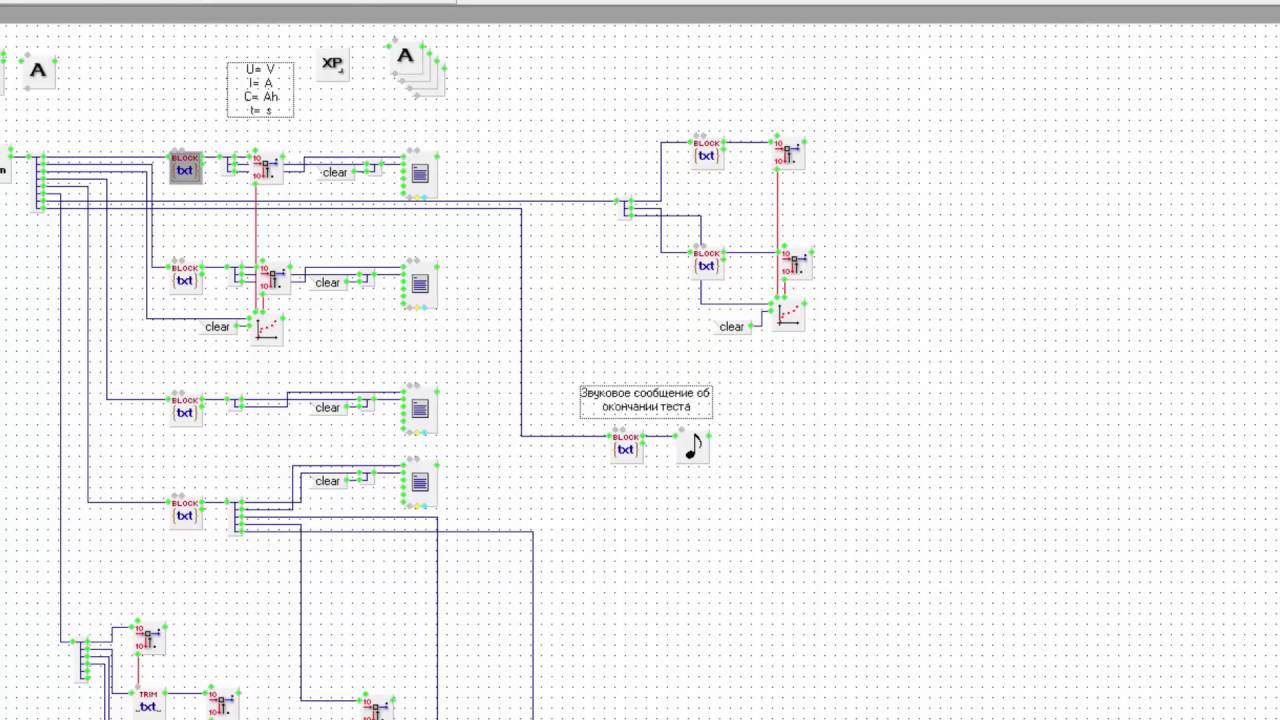Image resolution: width=1280 pixels, height=720 pixels.
Task: Select tall multi-output hub left of gray BLOCK
Action: pyautogui.click(x=40, y=182)
